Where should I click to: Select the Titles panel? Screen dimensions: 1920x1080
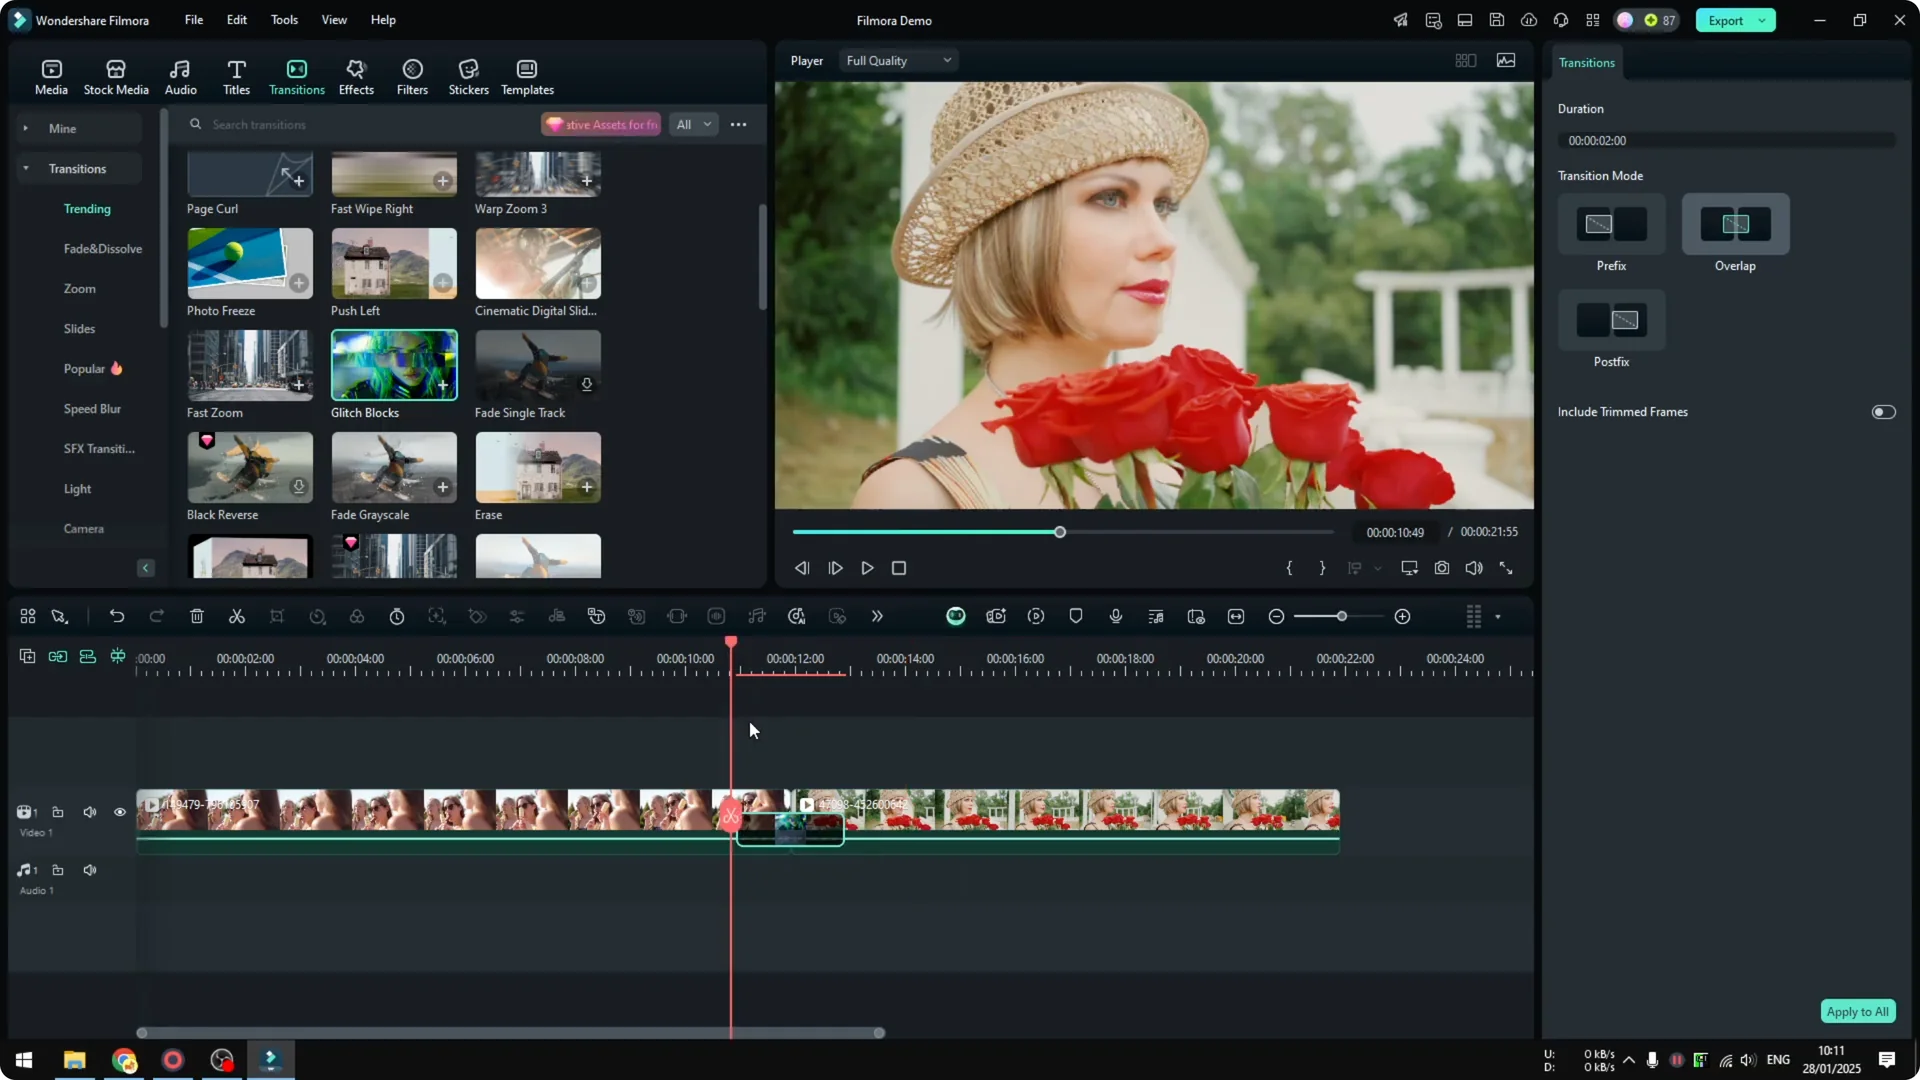pyautogui.click(x=236, y=75)
